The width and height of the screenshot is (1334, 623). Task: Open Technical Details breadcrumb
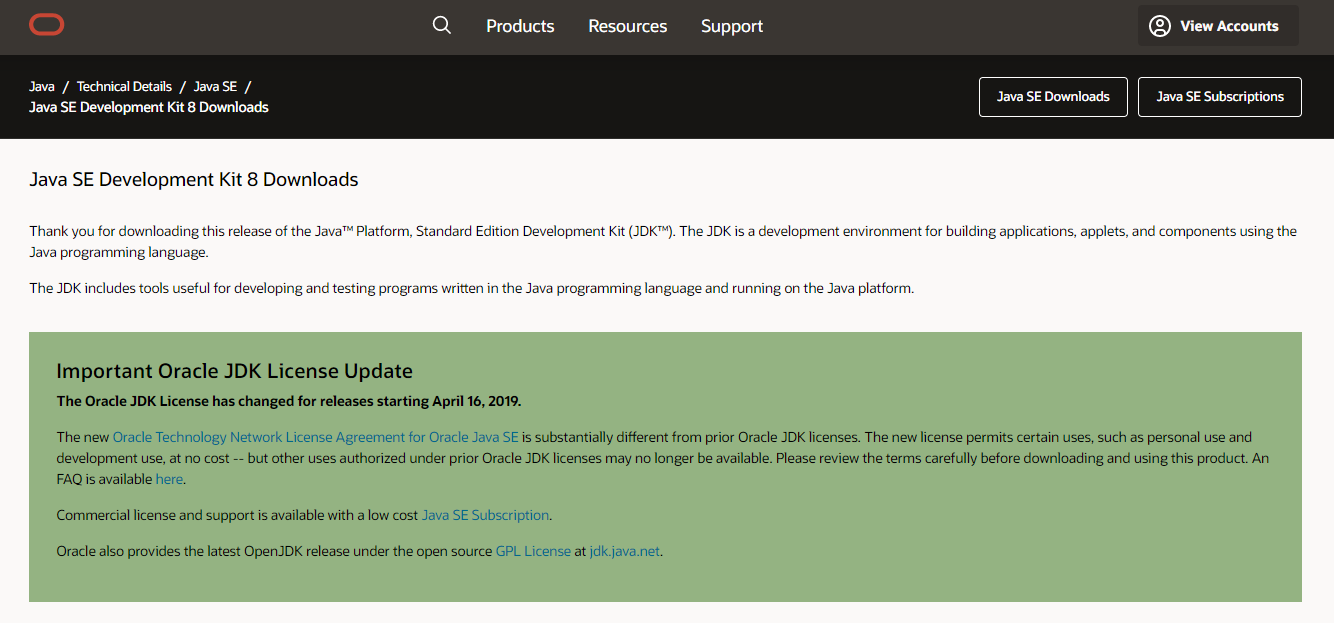[124, 87]
